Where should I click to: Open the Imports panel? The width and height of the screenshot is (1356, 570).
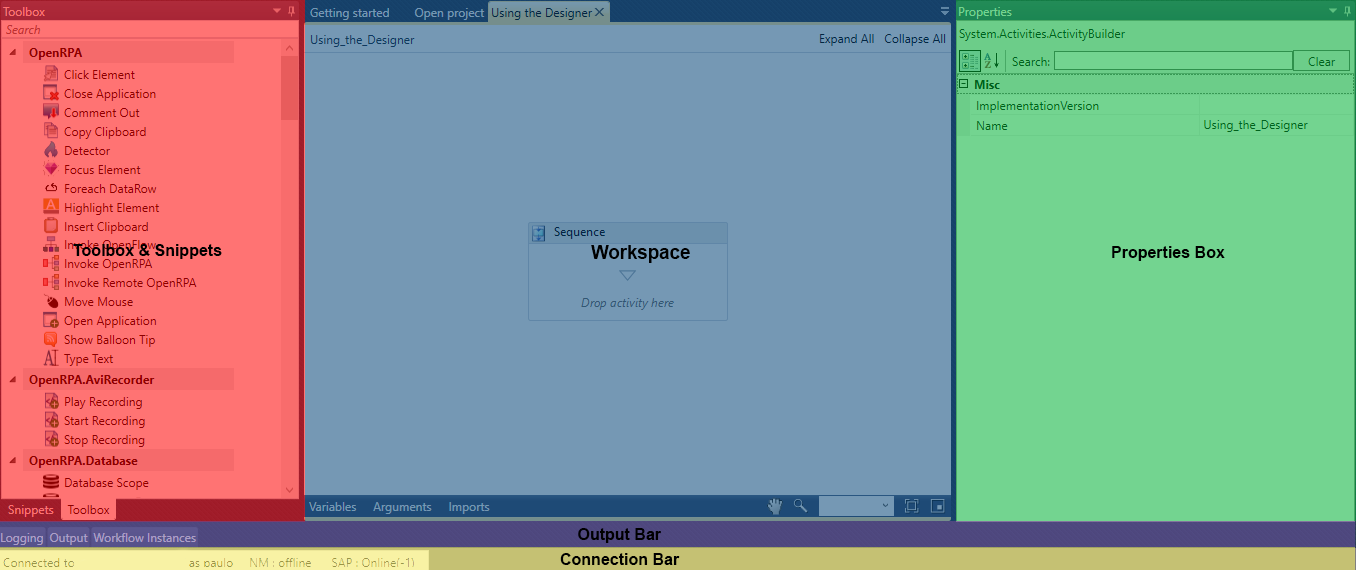[469, 507]
